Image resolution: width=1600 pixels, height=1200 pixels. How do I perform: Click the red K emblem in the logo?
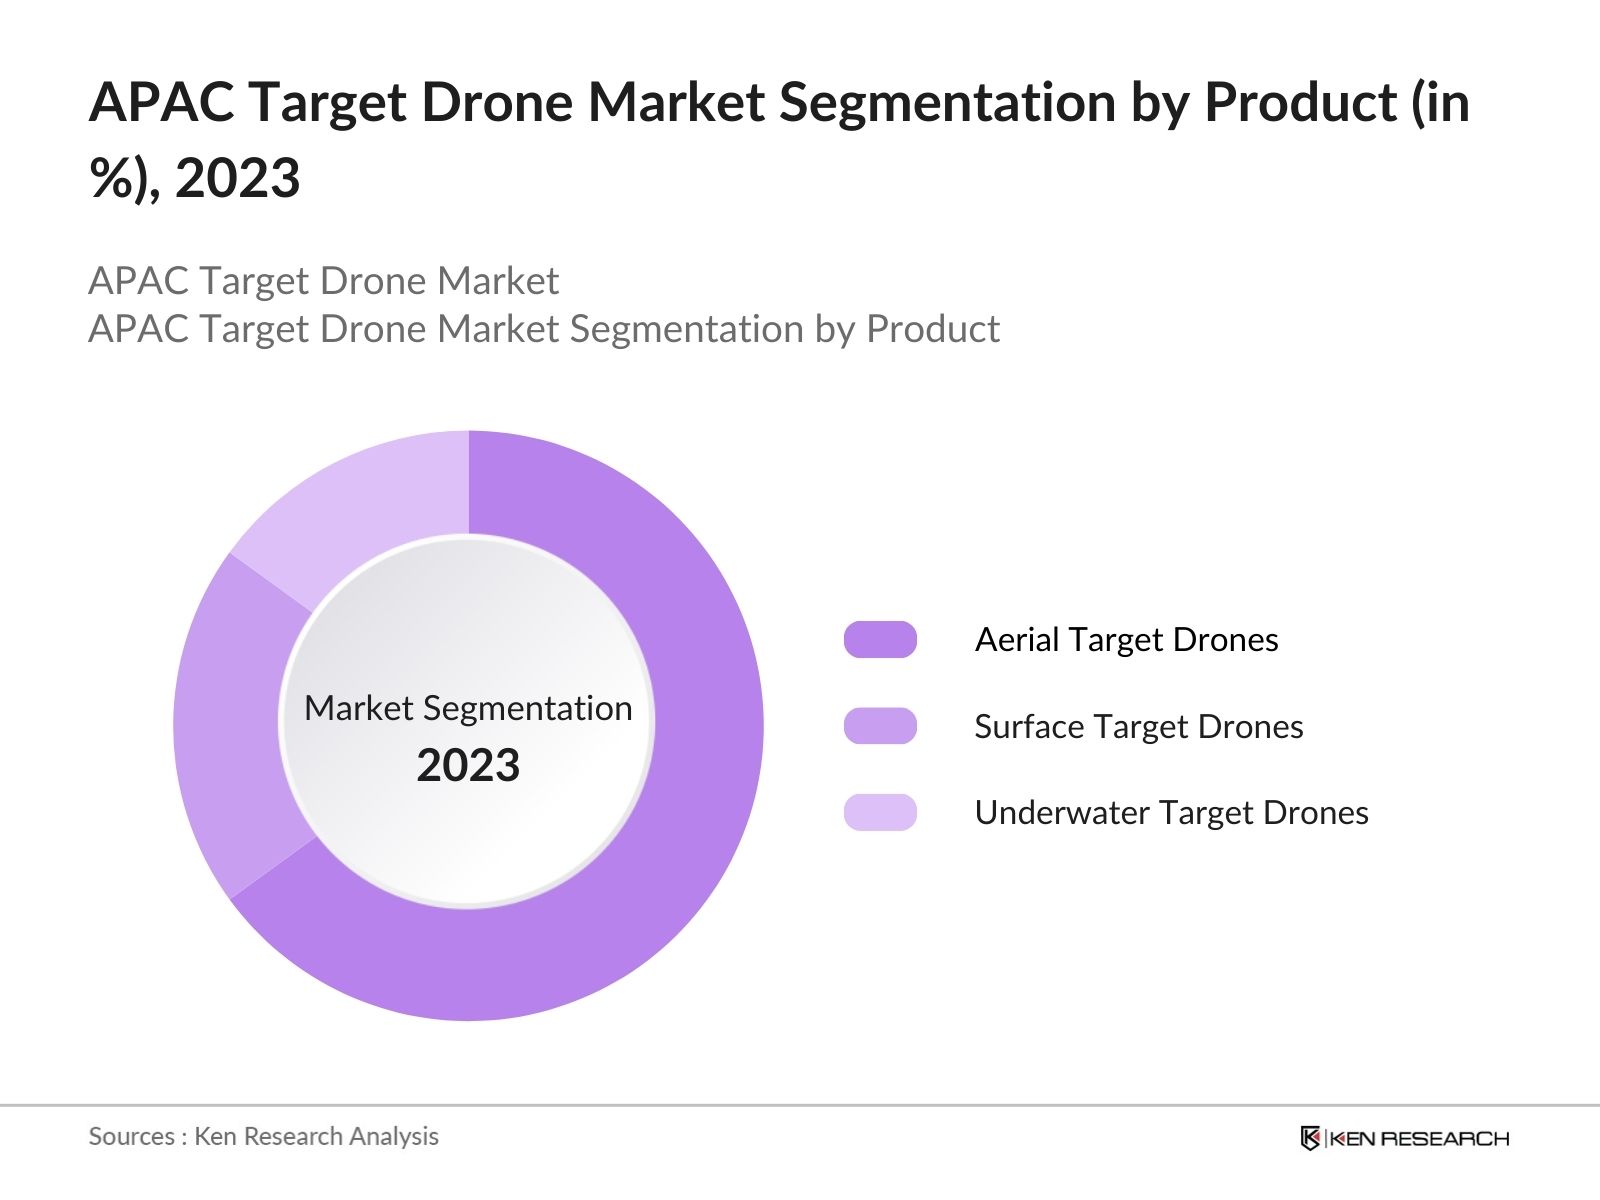click(x=1311, y=1137)
